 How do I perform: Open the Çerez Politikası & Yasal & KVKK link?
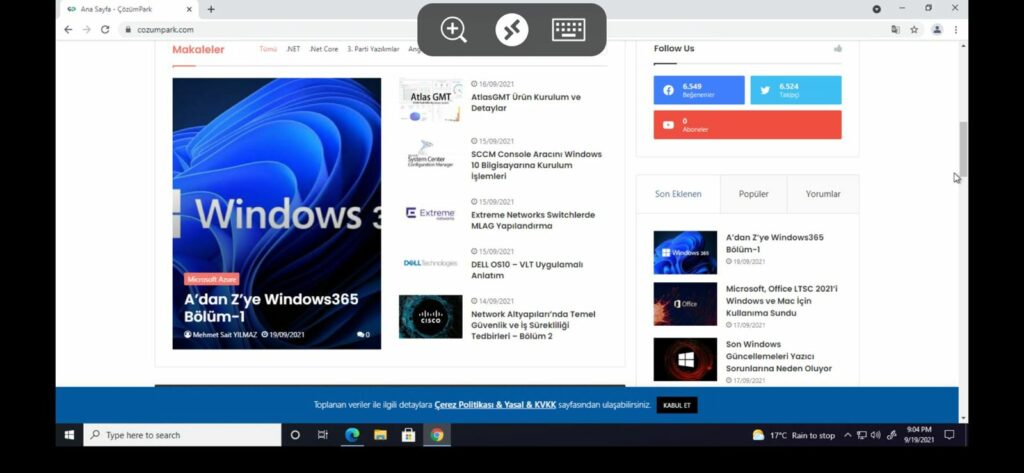[x=495, y=405]
